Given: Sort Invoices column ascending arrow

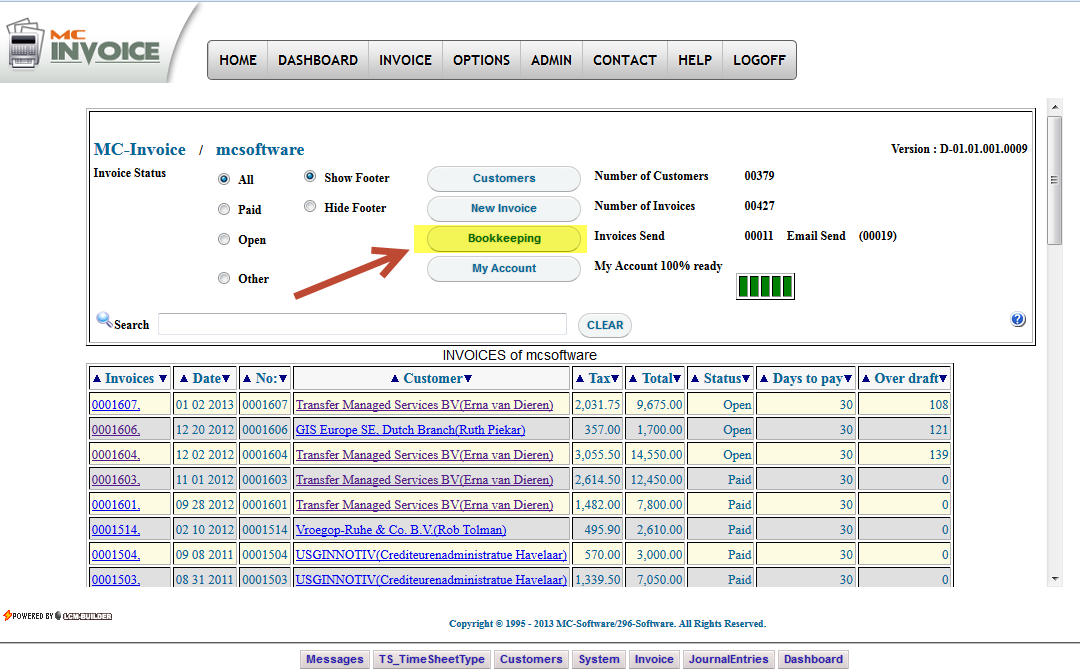Looking at the screenshot, I should [97, 379].
